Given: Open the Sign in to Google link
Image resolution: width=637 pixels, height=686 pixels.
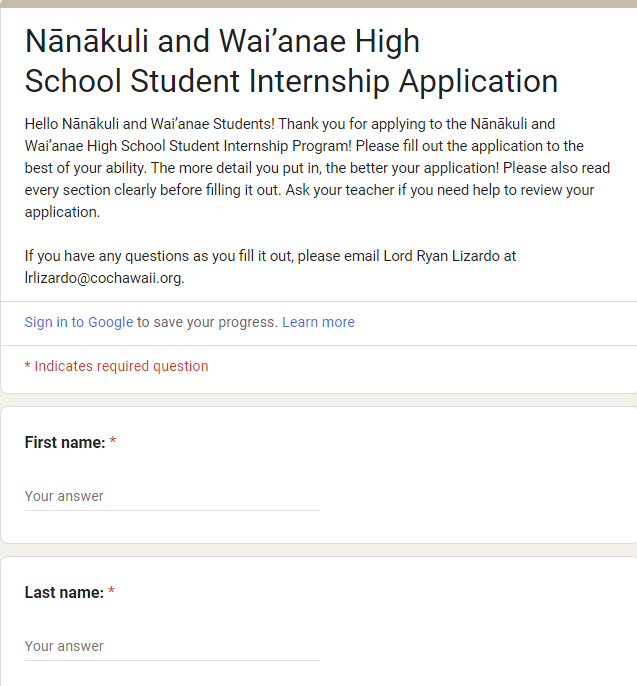Looking at the screenshot, I should click(x=79, y=322).
